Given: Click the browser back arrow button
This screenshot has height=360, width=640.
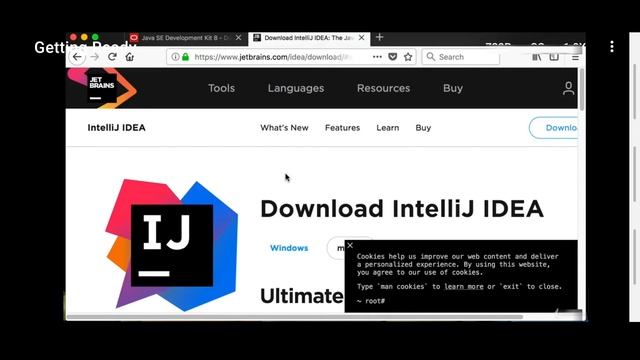Looking at the screenshot, I should click(77, 57).
